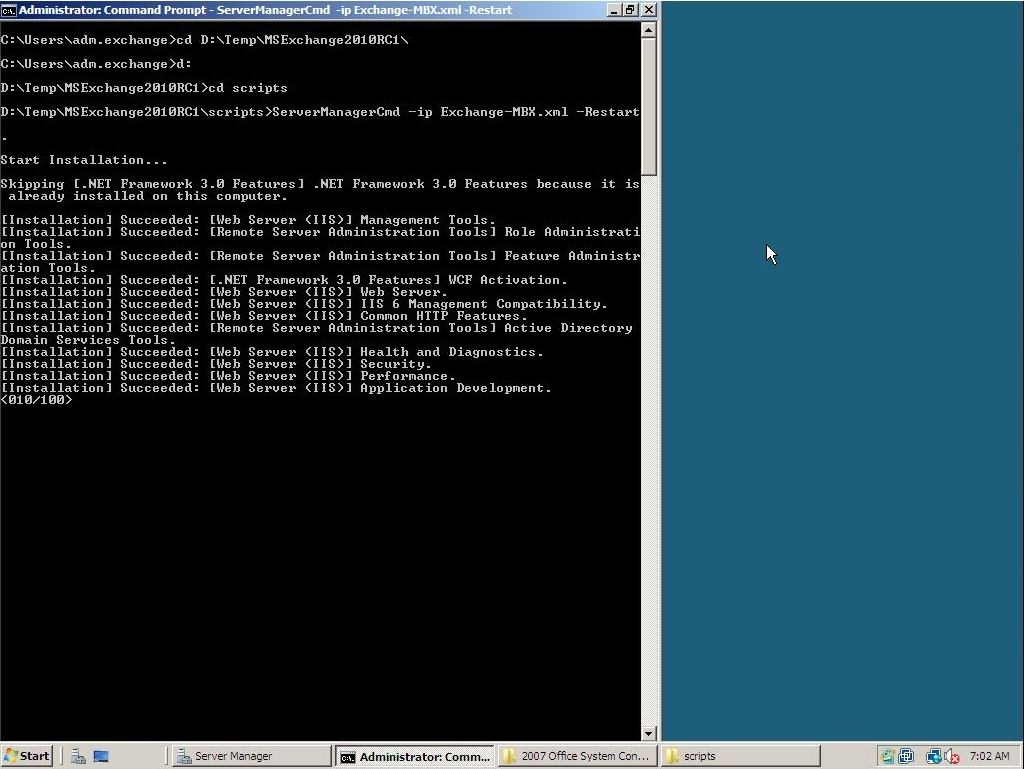Screen dimensions: 1024x769
Task: Switch to Server Manager taskbar button
Action: coord(251,756)
